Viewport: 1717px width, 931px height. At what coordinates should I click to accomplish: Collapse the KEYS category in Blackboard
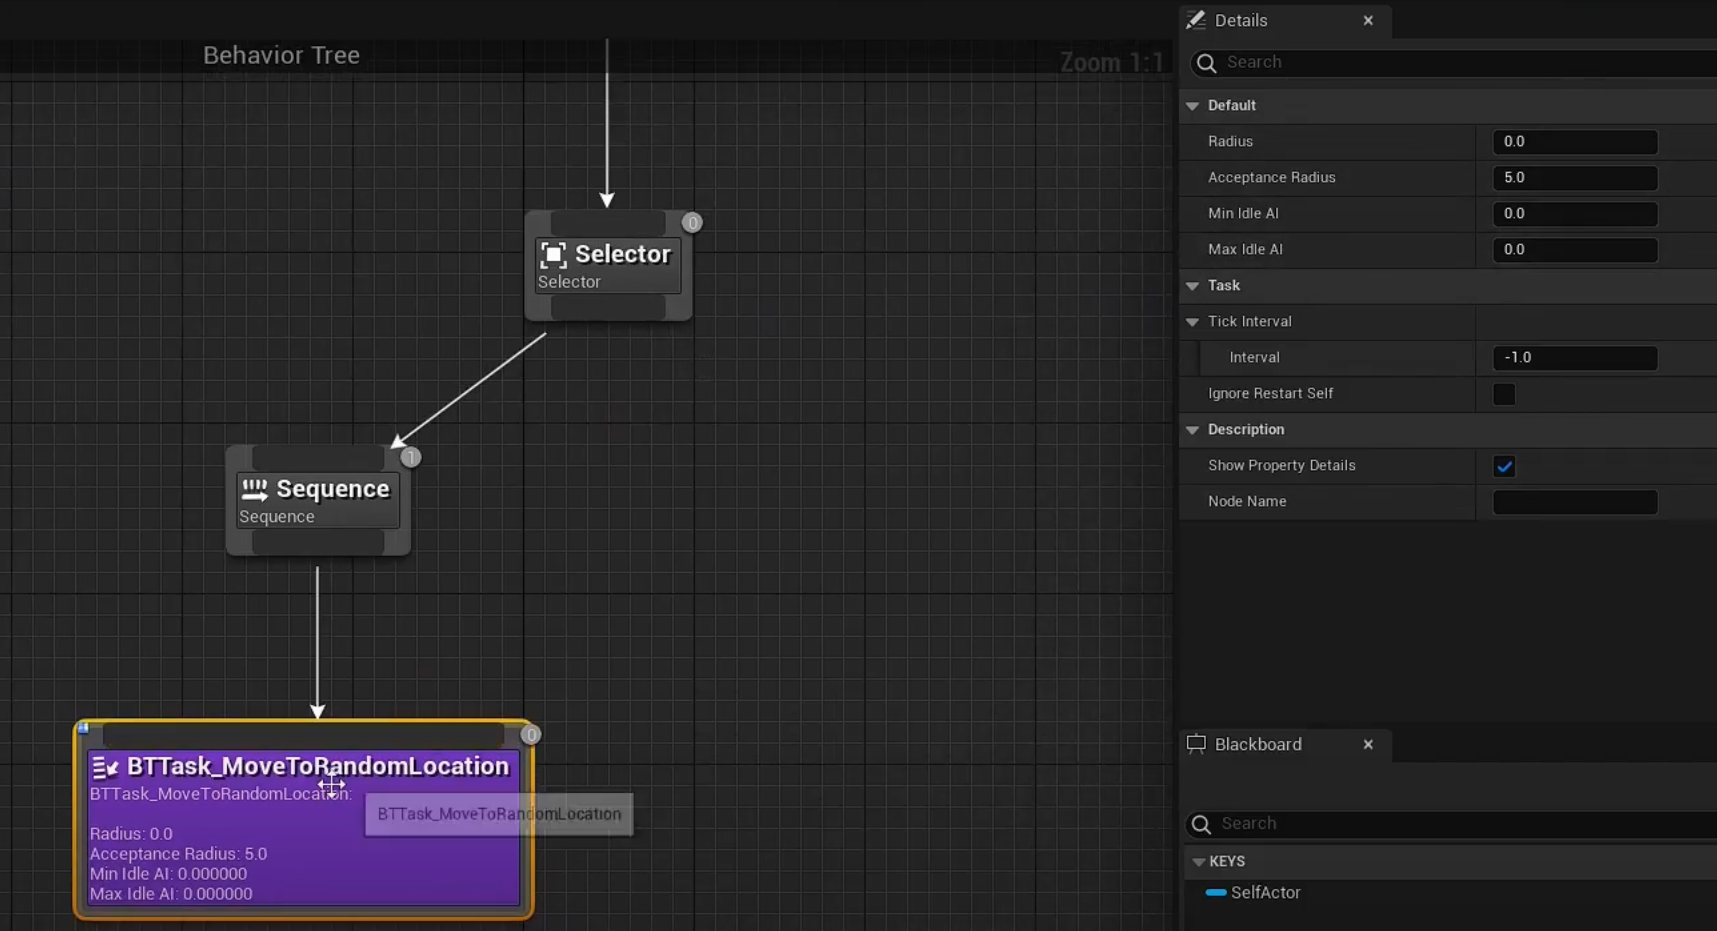(1198, 862)
